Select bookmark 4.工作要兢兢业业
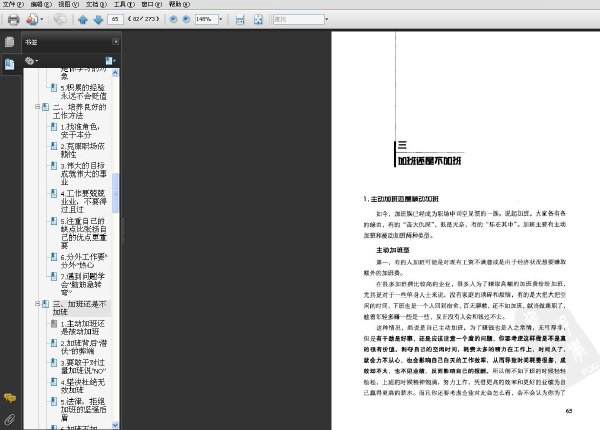Image resolution: width=600 pixels, height=430 pixels. 83,201
